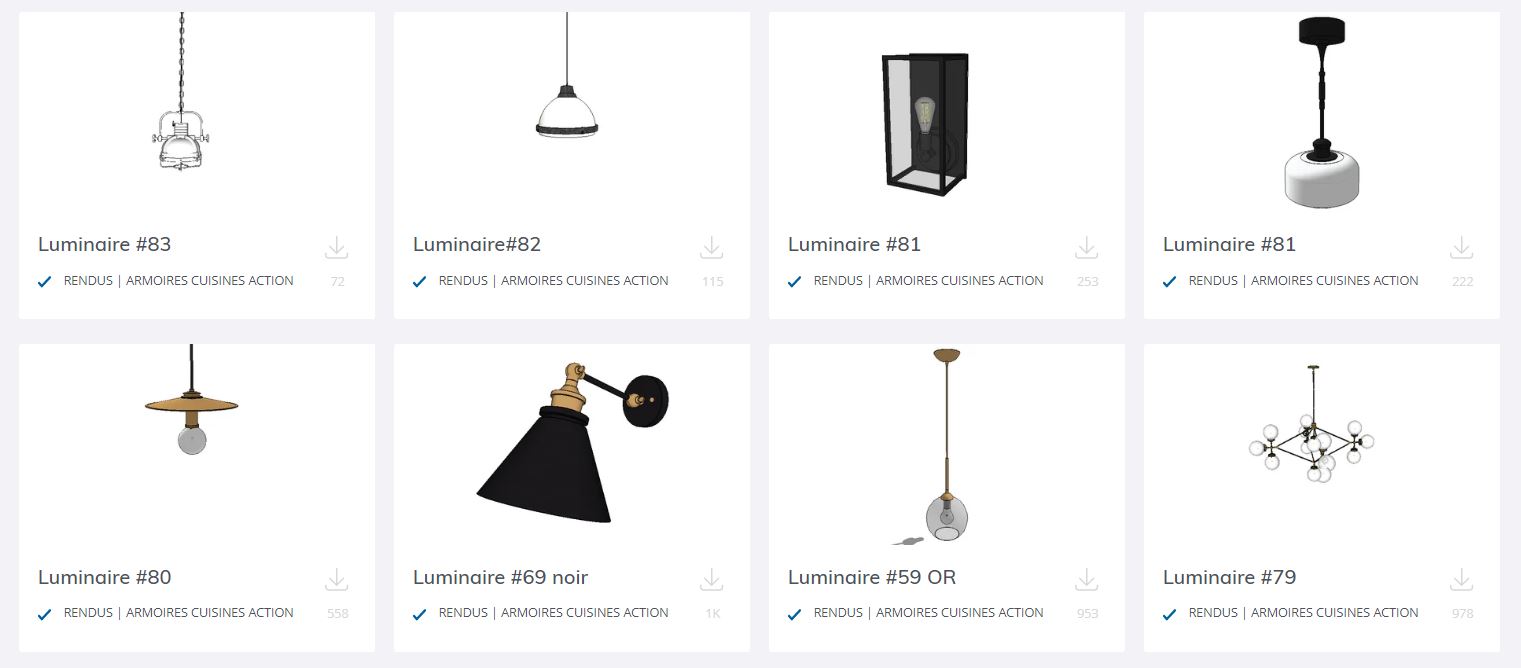Screen dimensions: 1521x668
Task: Open the Luminaire #59 OR title link
Action: point(872,577)
